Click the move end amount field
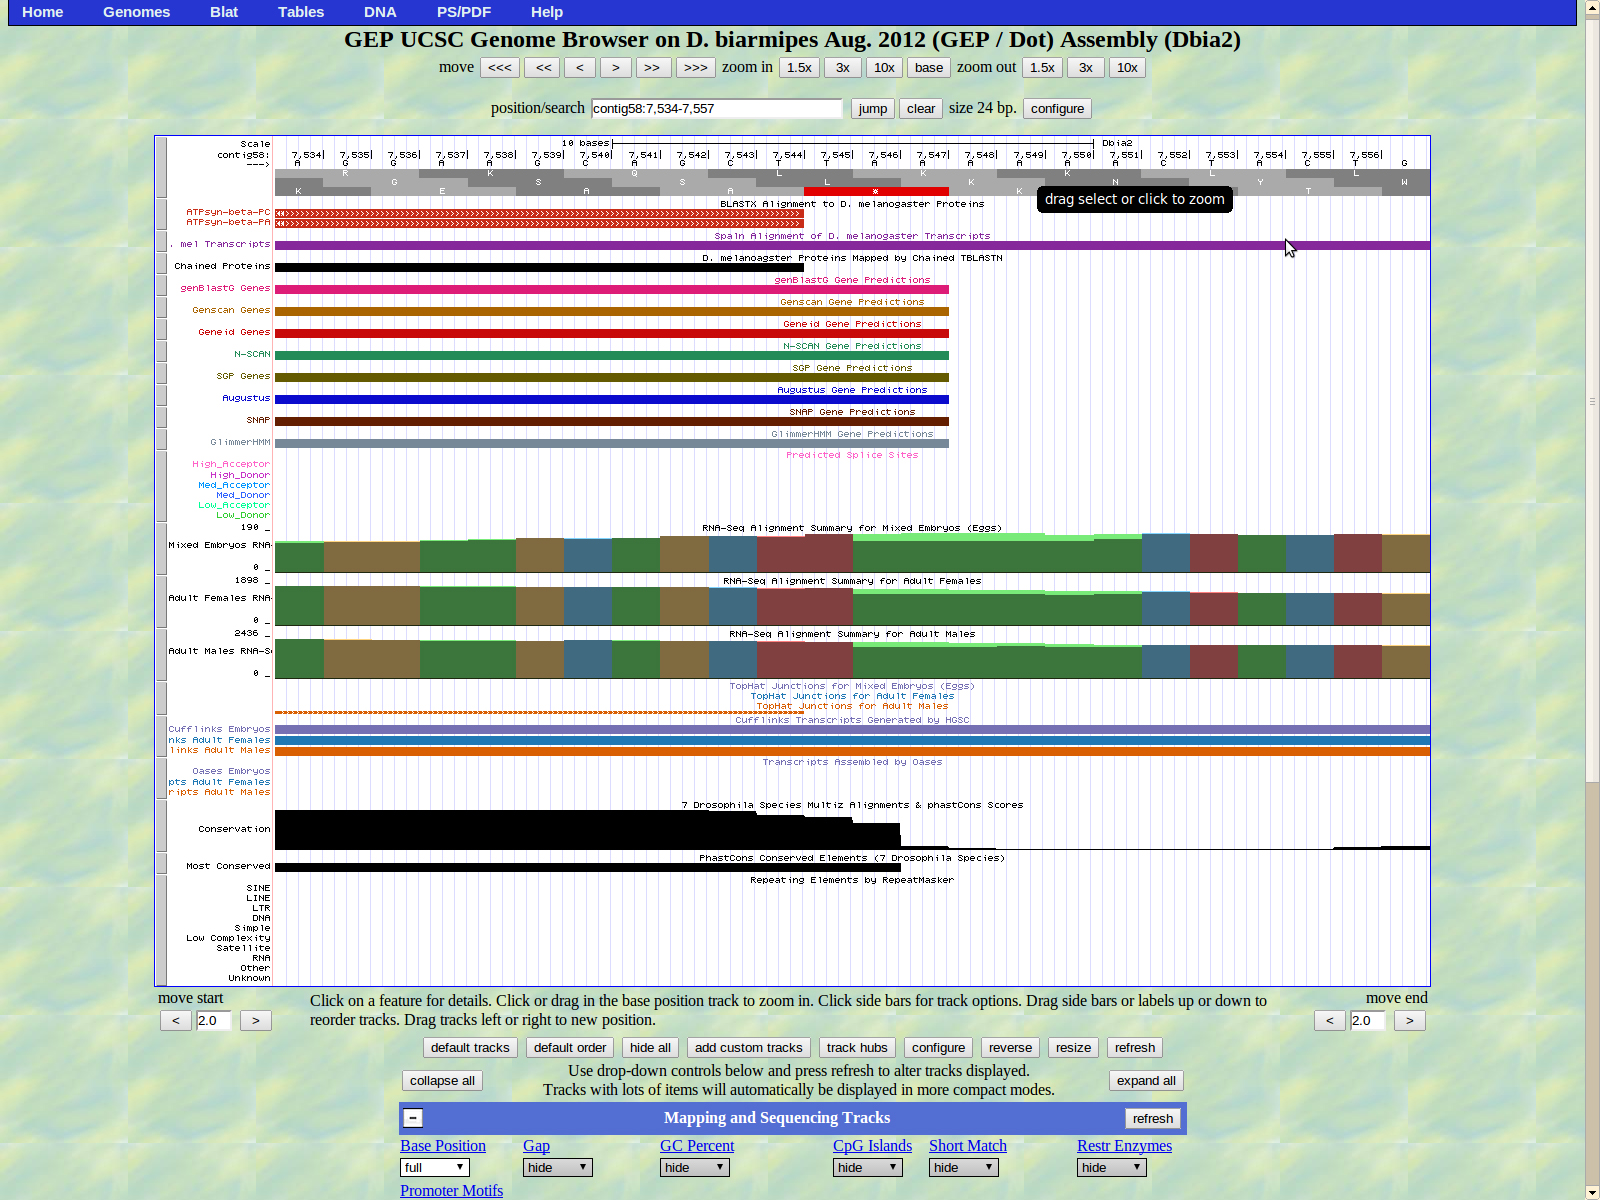This screenshot has height=1200, width=1600. tap(1368, 1021)
